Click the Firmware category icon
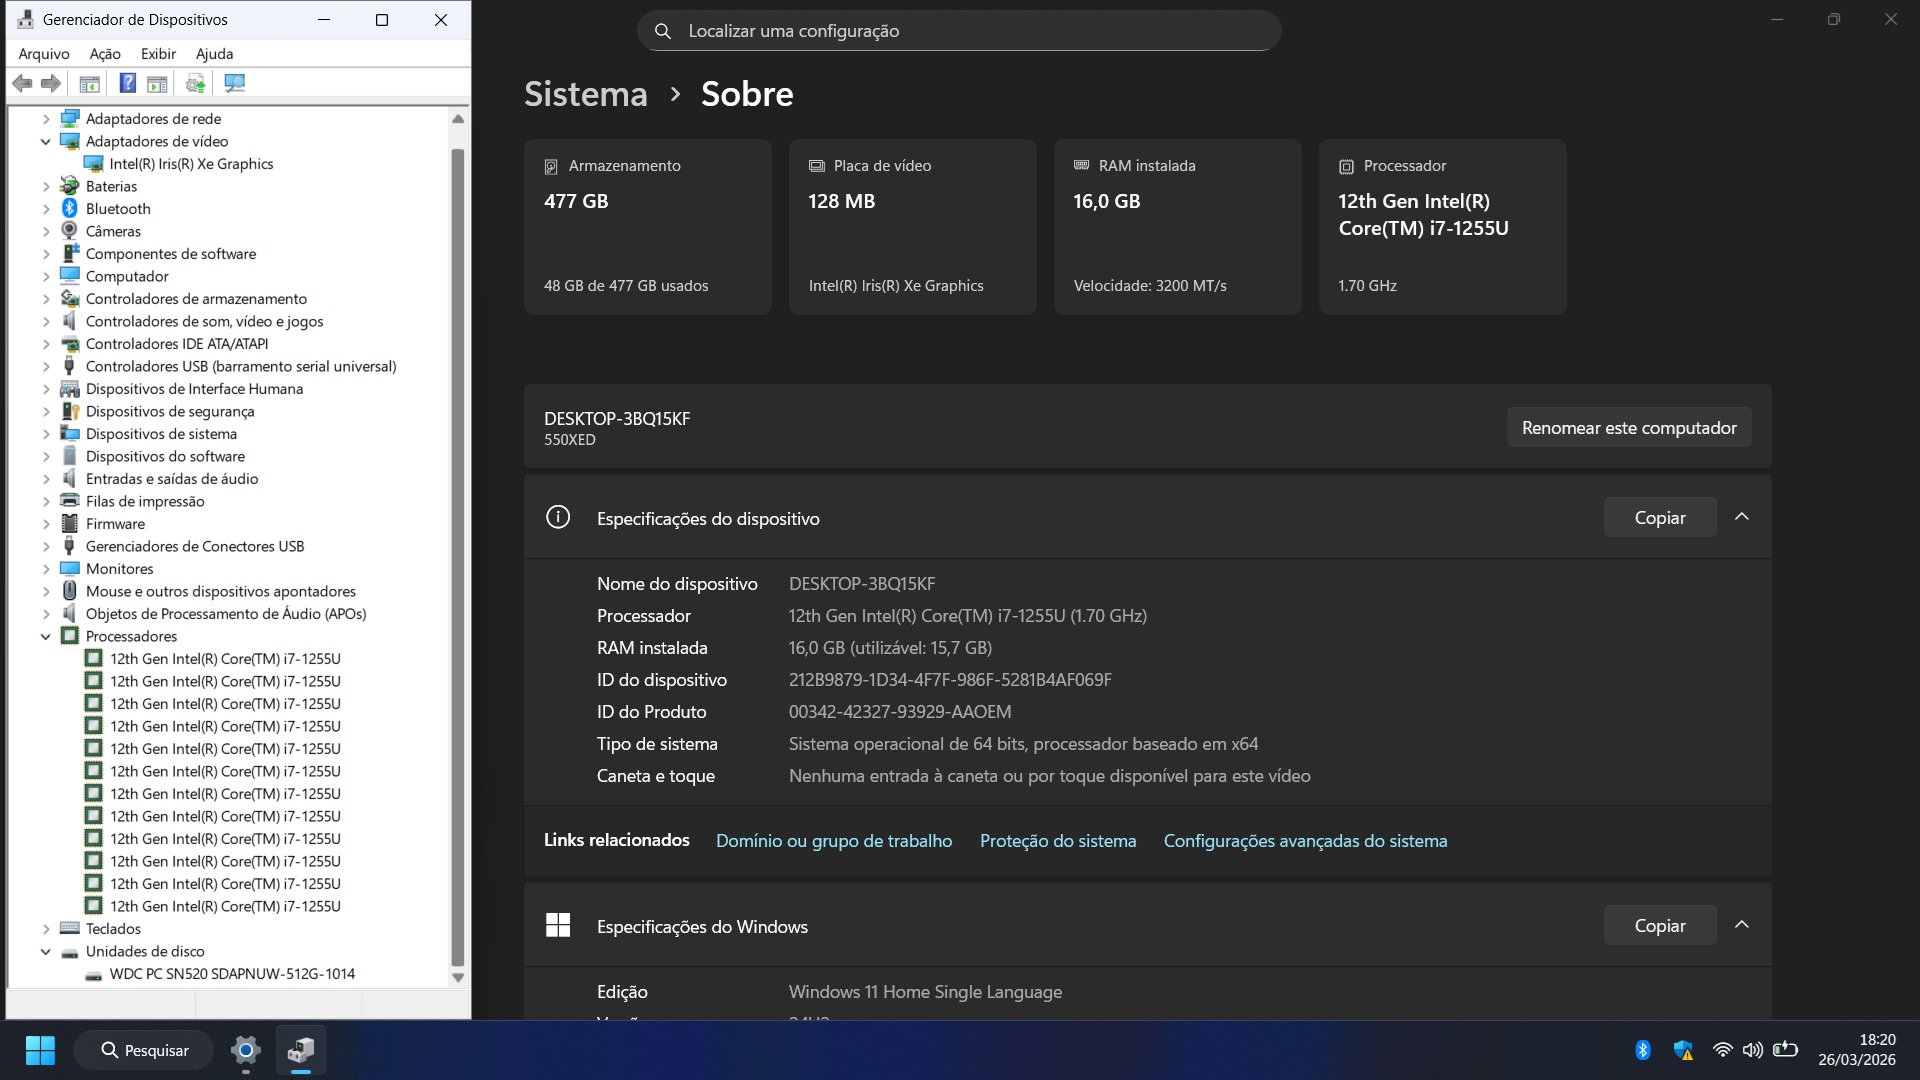Screen dimensions: 1920x1080 (69, 524)
